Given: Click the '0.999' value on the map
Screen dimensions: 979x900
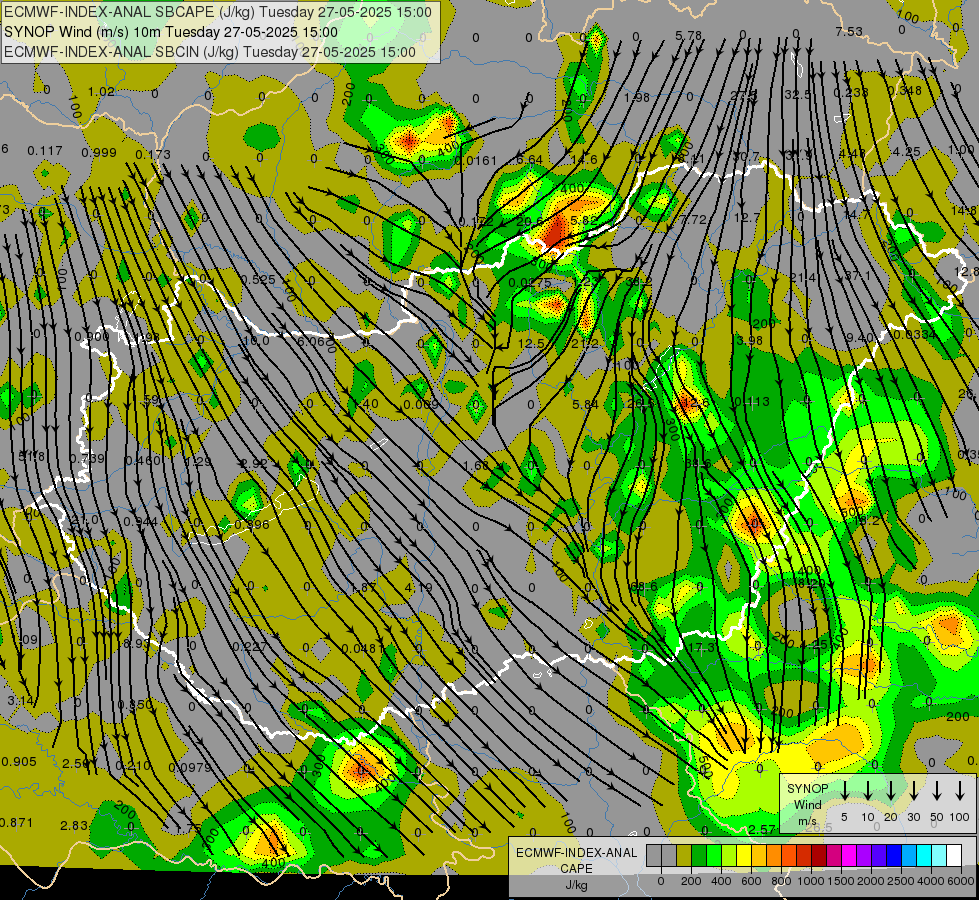Looking at the screenshot, I should [99, 153].
